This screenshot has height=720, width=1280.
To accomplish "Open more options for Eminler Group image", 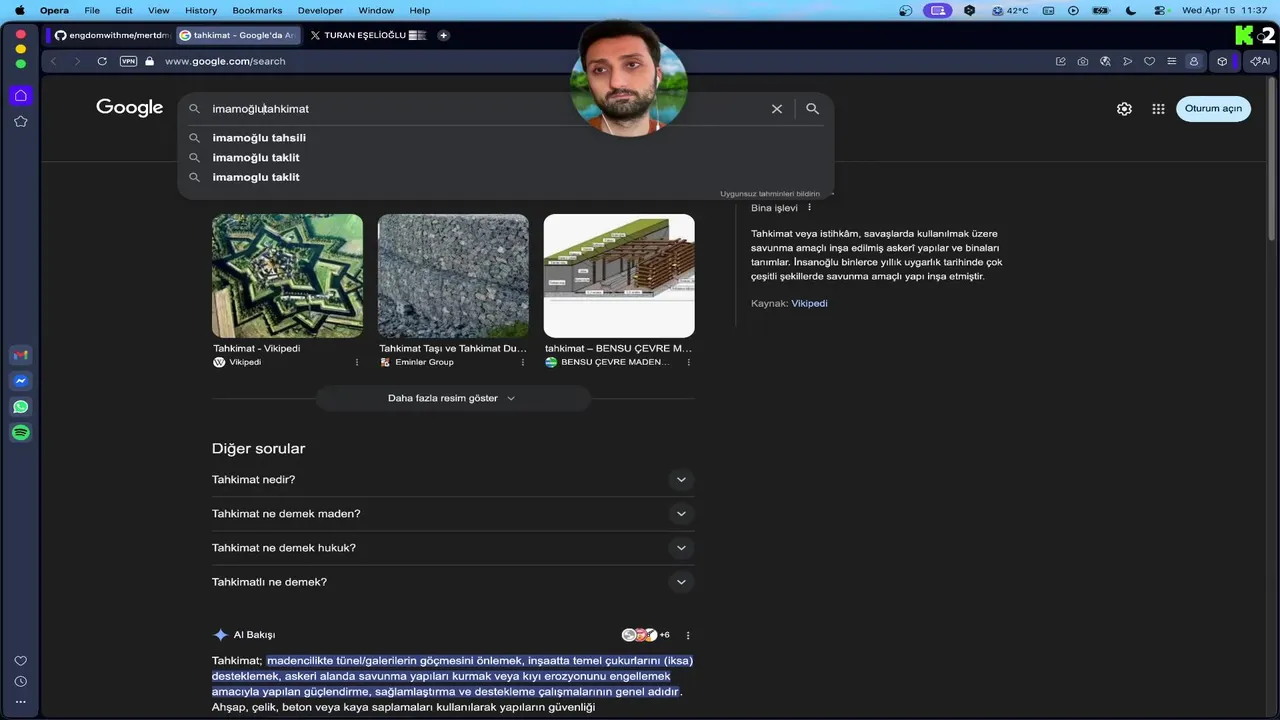I will coord(523,362).
